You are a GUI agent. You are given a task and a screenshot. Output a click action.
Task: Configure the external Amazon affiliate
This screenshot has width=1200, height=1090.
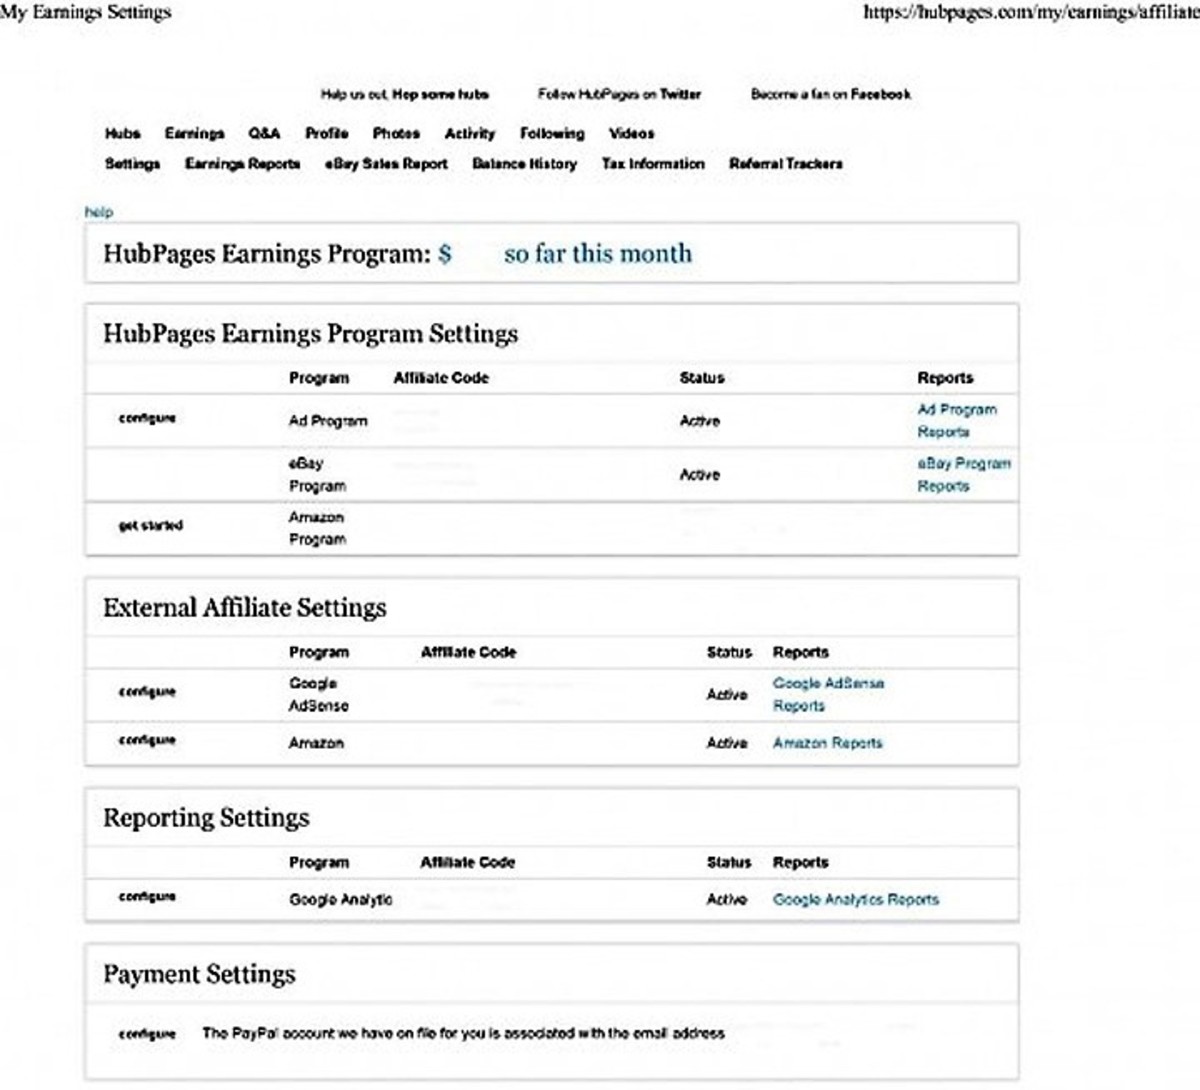coord(147,740)
